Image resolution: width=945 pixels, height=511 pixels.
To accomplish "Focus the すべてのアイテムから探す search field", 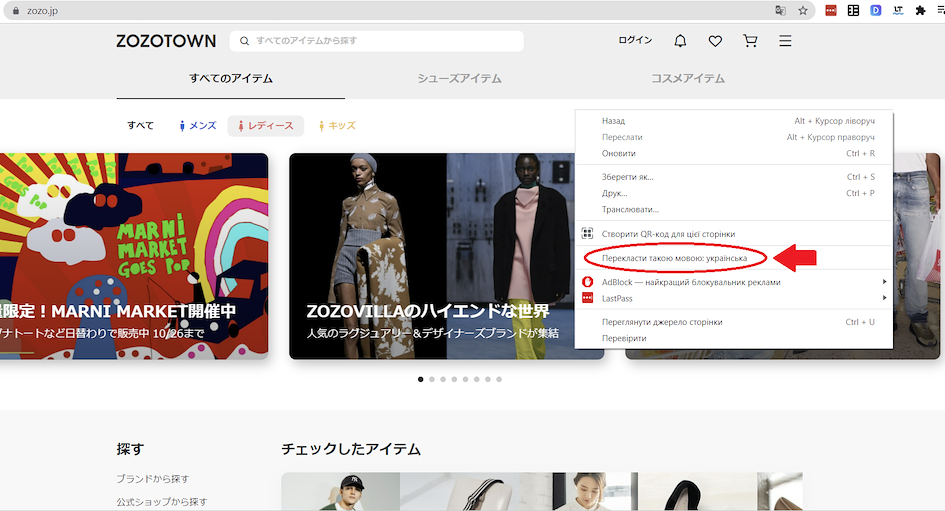I will click(377, 41).
